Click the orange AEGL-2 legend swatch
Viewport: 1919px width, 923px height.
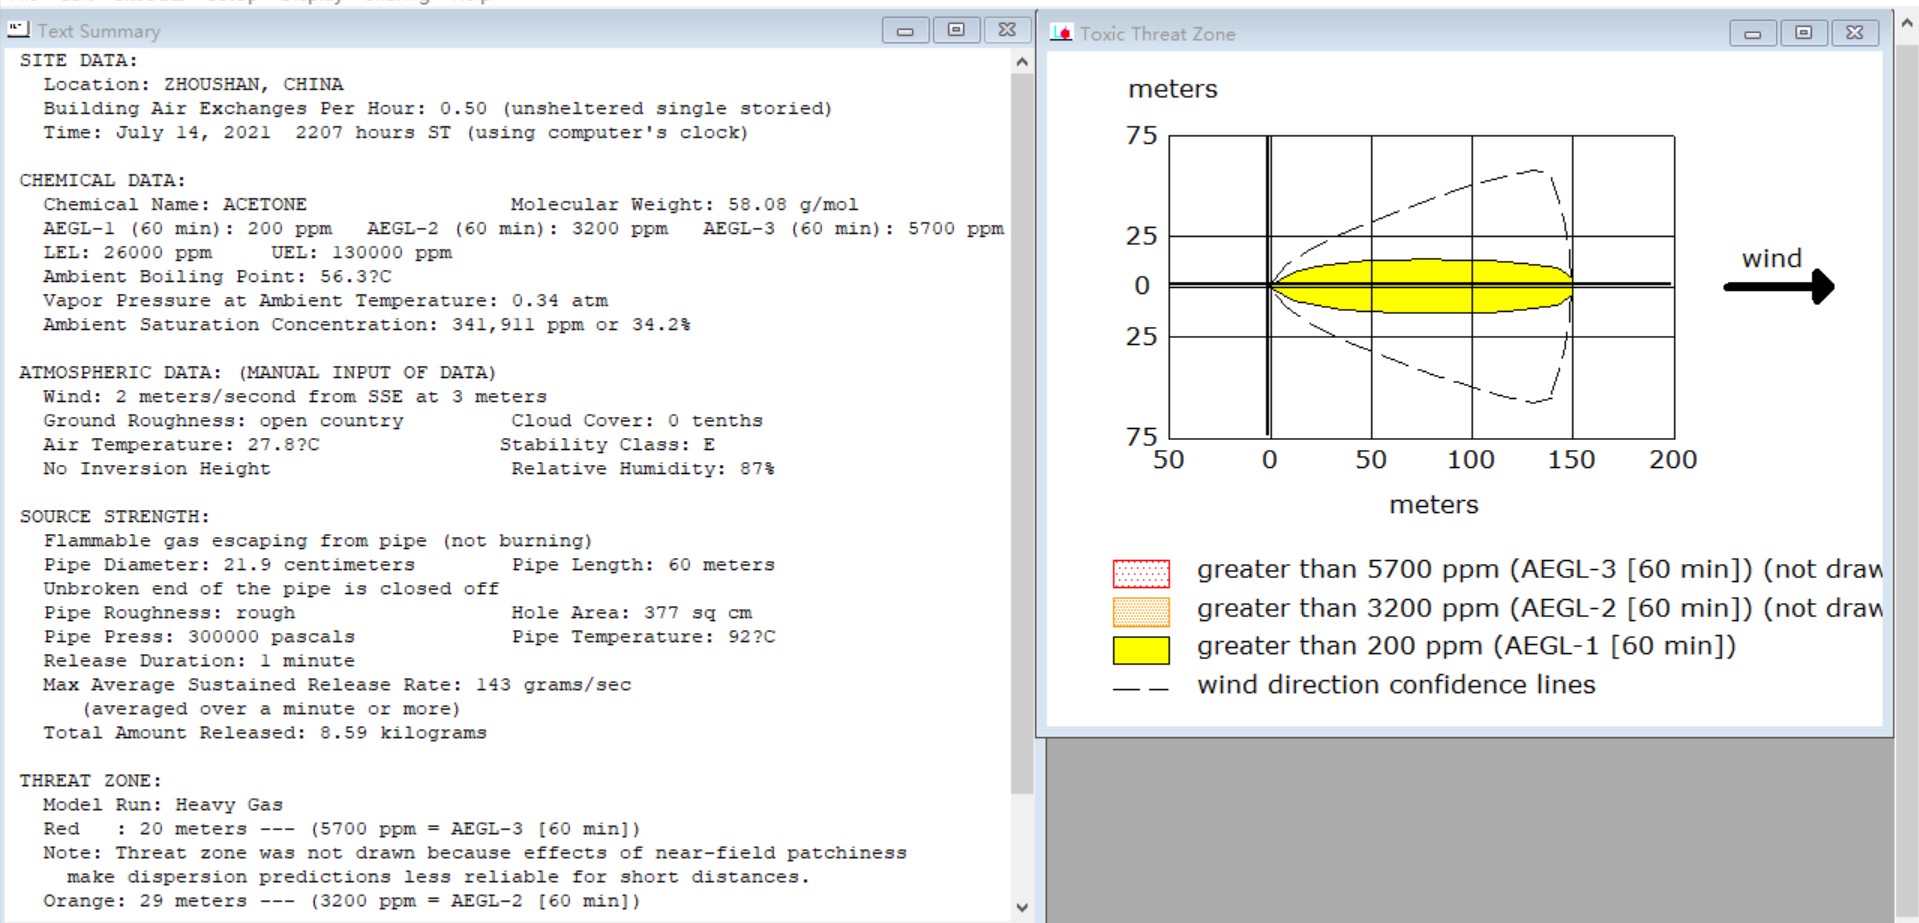(x=1141, y=611)
